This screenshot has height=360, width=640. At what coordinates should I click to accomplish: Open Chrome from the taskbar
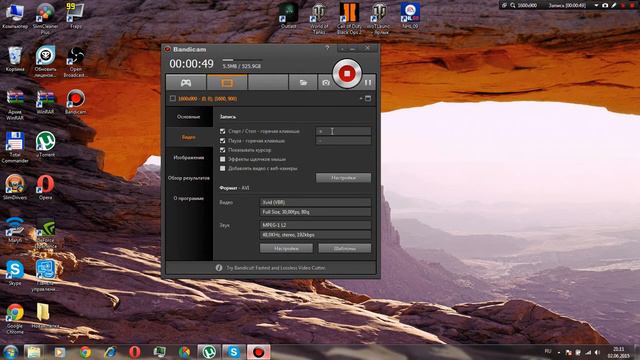click(85, 351)
